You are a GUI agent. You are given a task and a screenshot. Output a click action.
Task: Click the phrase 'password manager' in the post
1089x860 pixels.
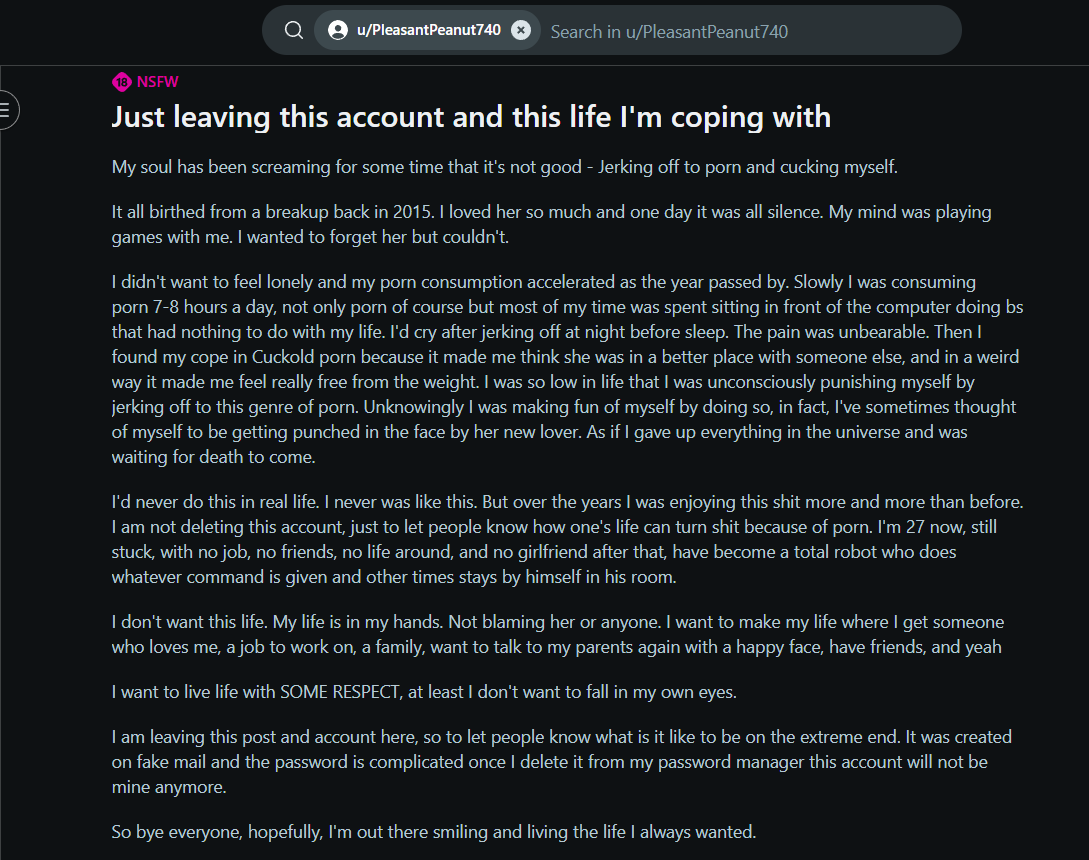(x=731, y=762)
